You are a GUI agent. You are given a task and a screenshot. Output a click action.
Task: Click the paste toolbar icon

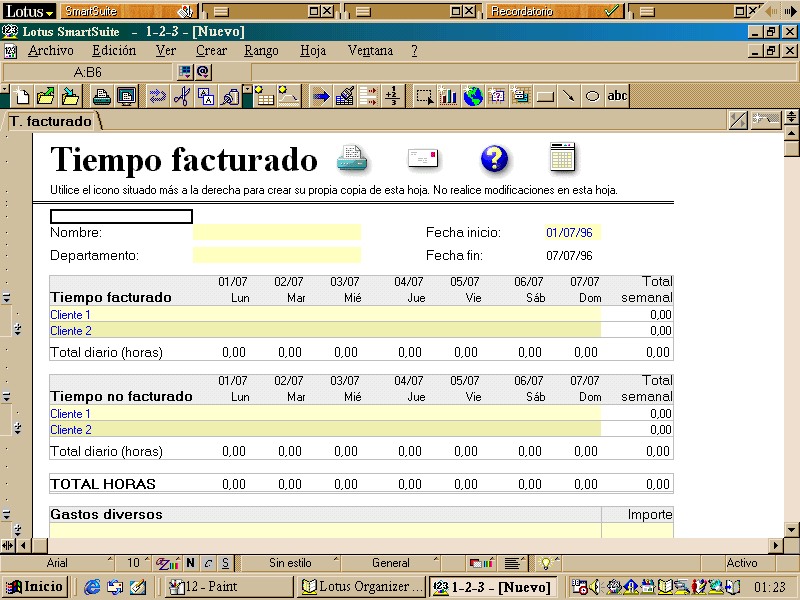(x=230, y=96)
